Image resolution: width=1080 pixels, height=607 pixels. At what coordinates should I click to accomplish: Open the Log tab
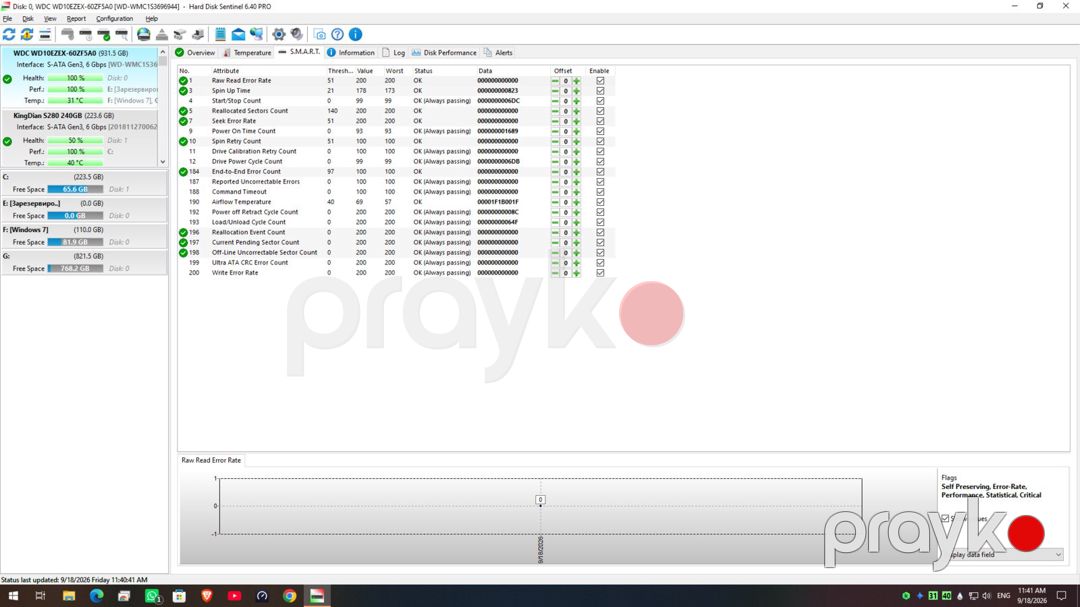pos(393,52)
